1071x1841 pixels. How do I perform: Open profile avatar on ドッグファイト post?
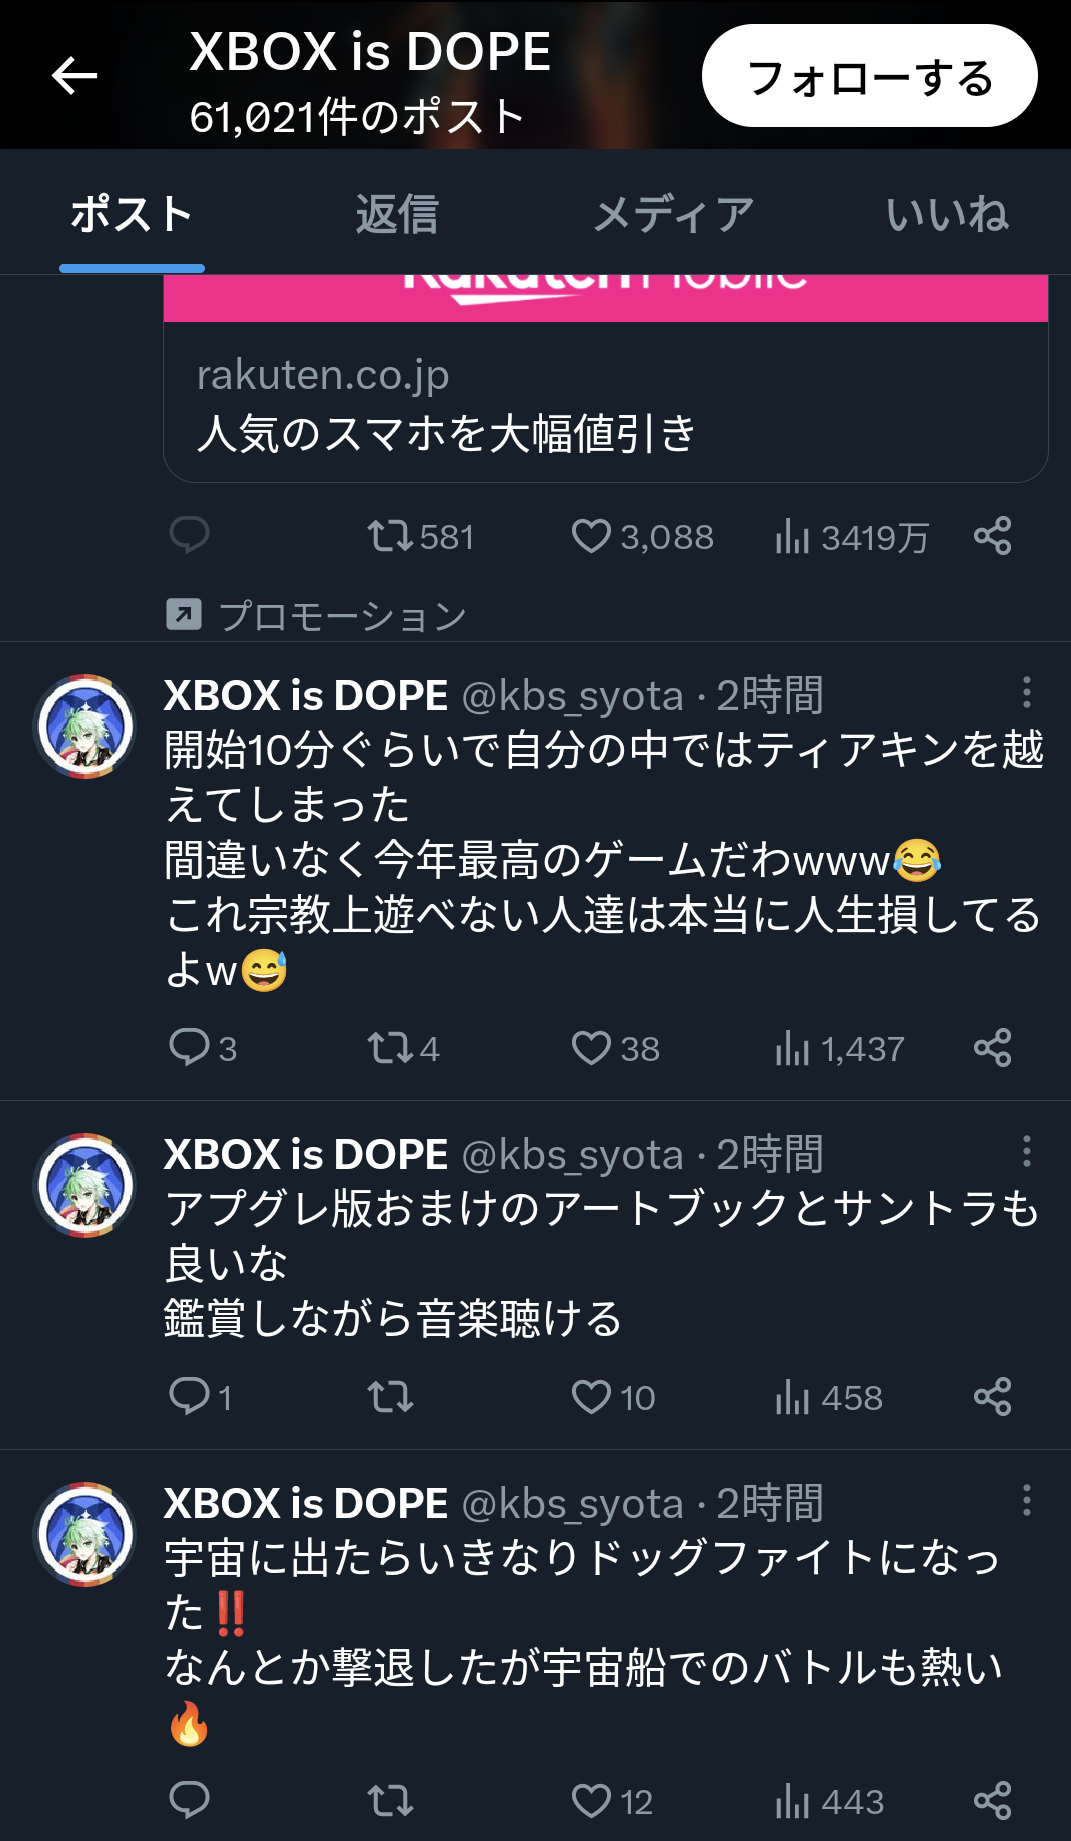tap(85, 1534)
